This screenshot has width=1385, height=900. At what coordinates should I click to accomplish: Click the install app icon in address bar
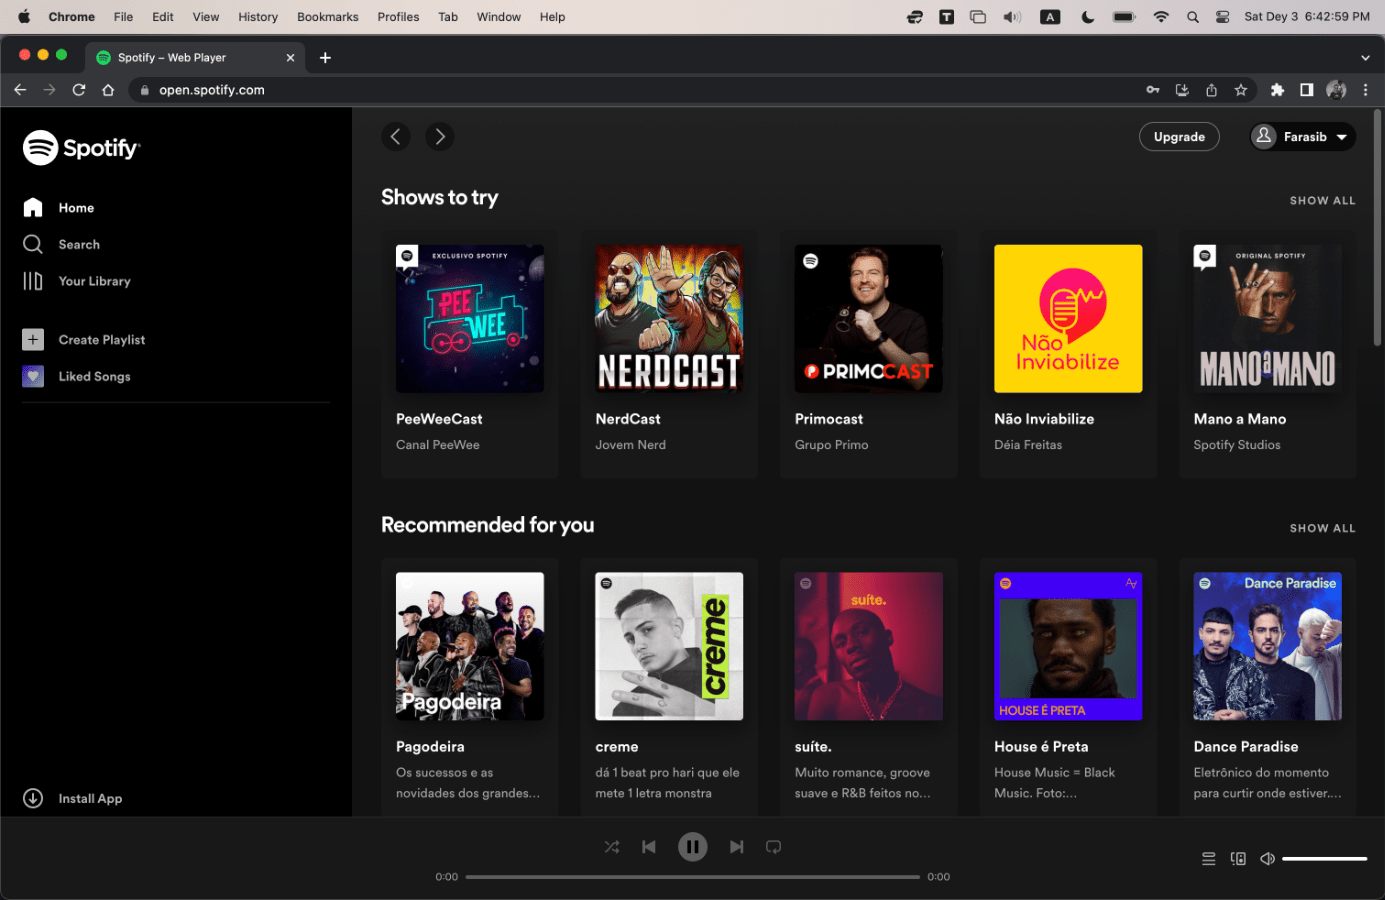[1182, 90]
